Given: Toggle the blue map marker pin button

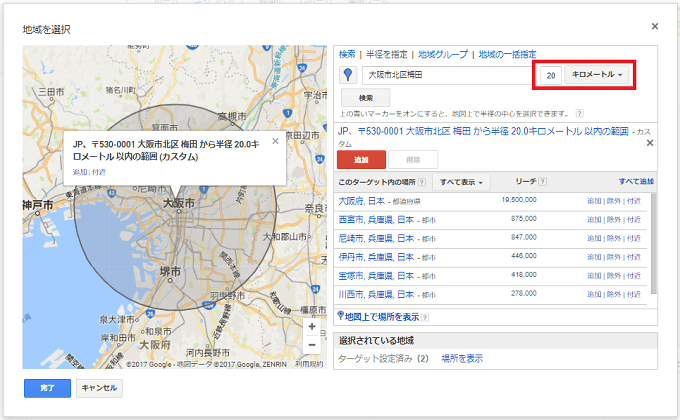Looking at the screenshot, I should coord(348,75).
